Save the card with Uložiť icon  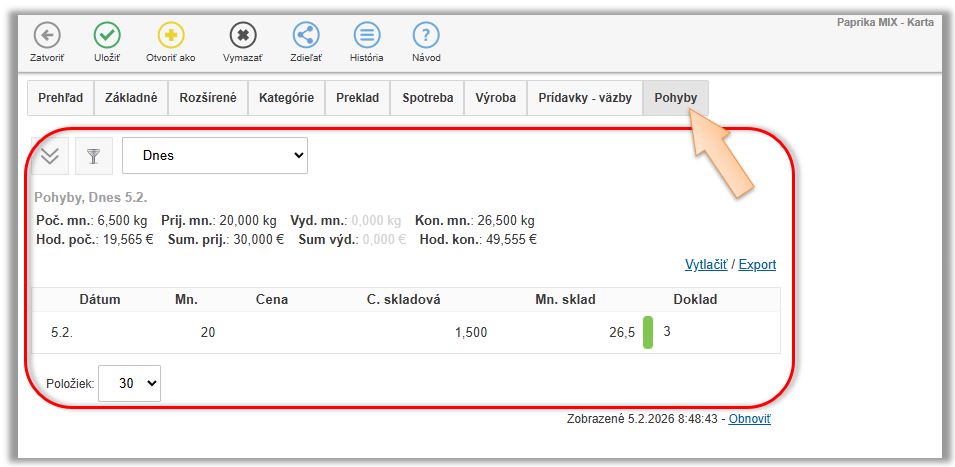pos(107,36)
